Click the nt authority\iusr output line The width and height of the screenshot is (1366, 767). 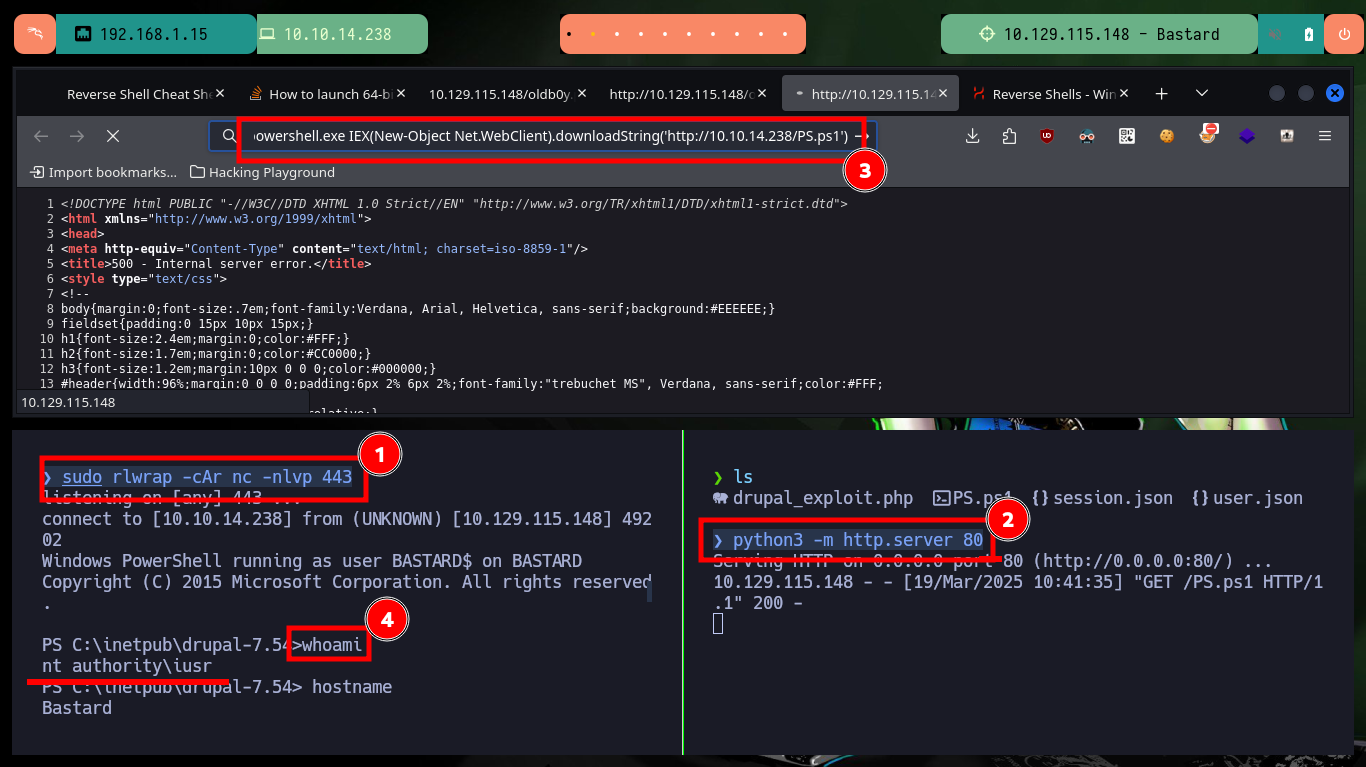point(127,666)
